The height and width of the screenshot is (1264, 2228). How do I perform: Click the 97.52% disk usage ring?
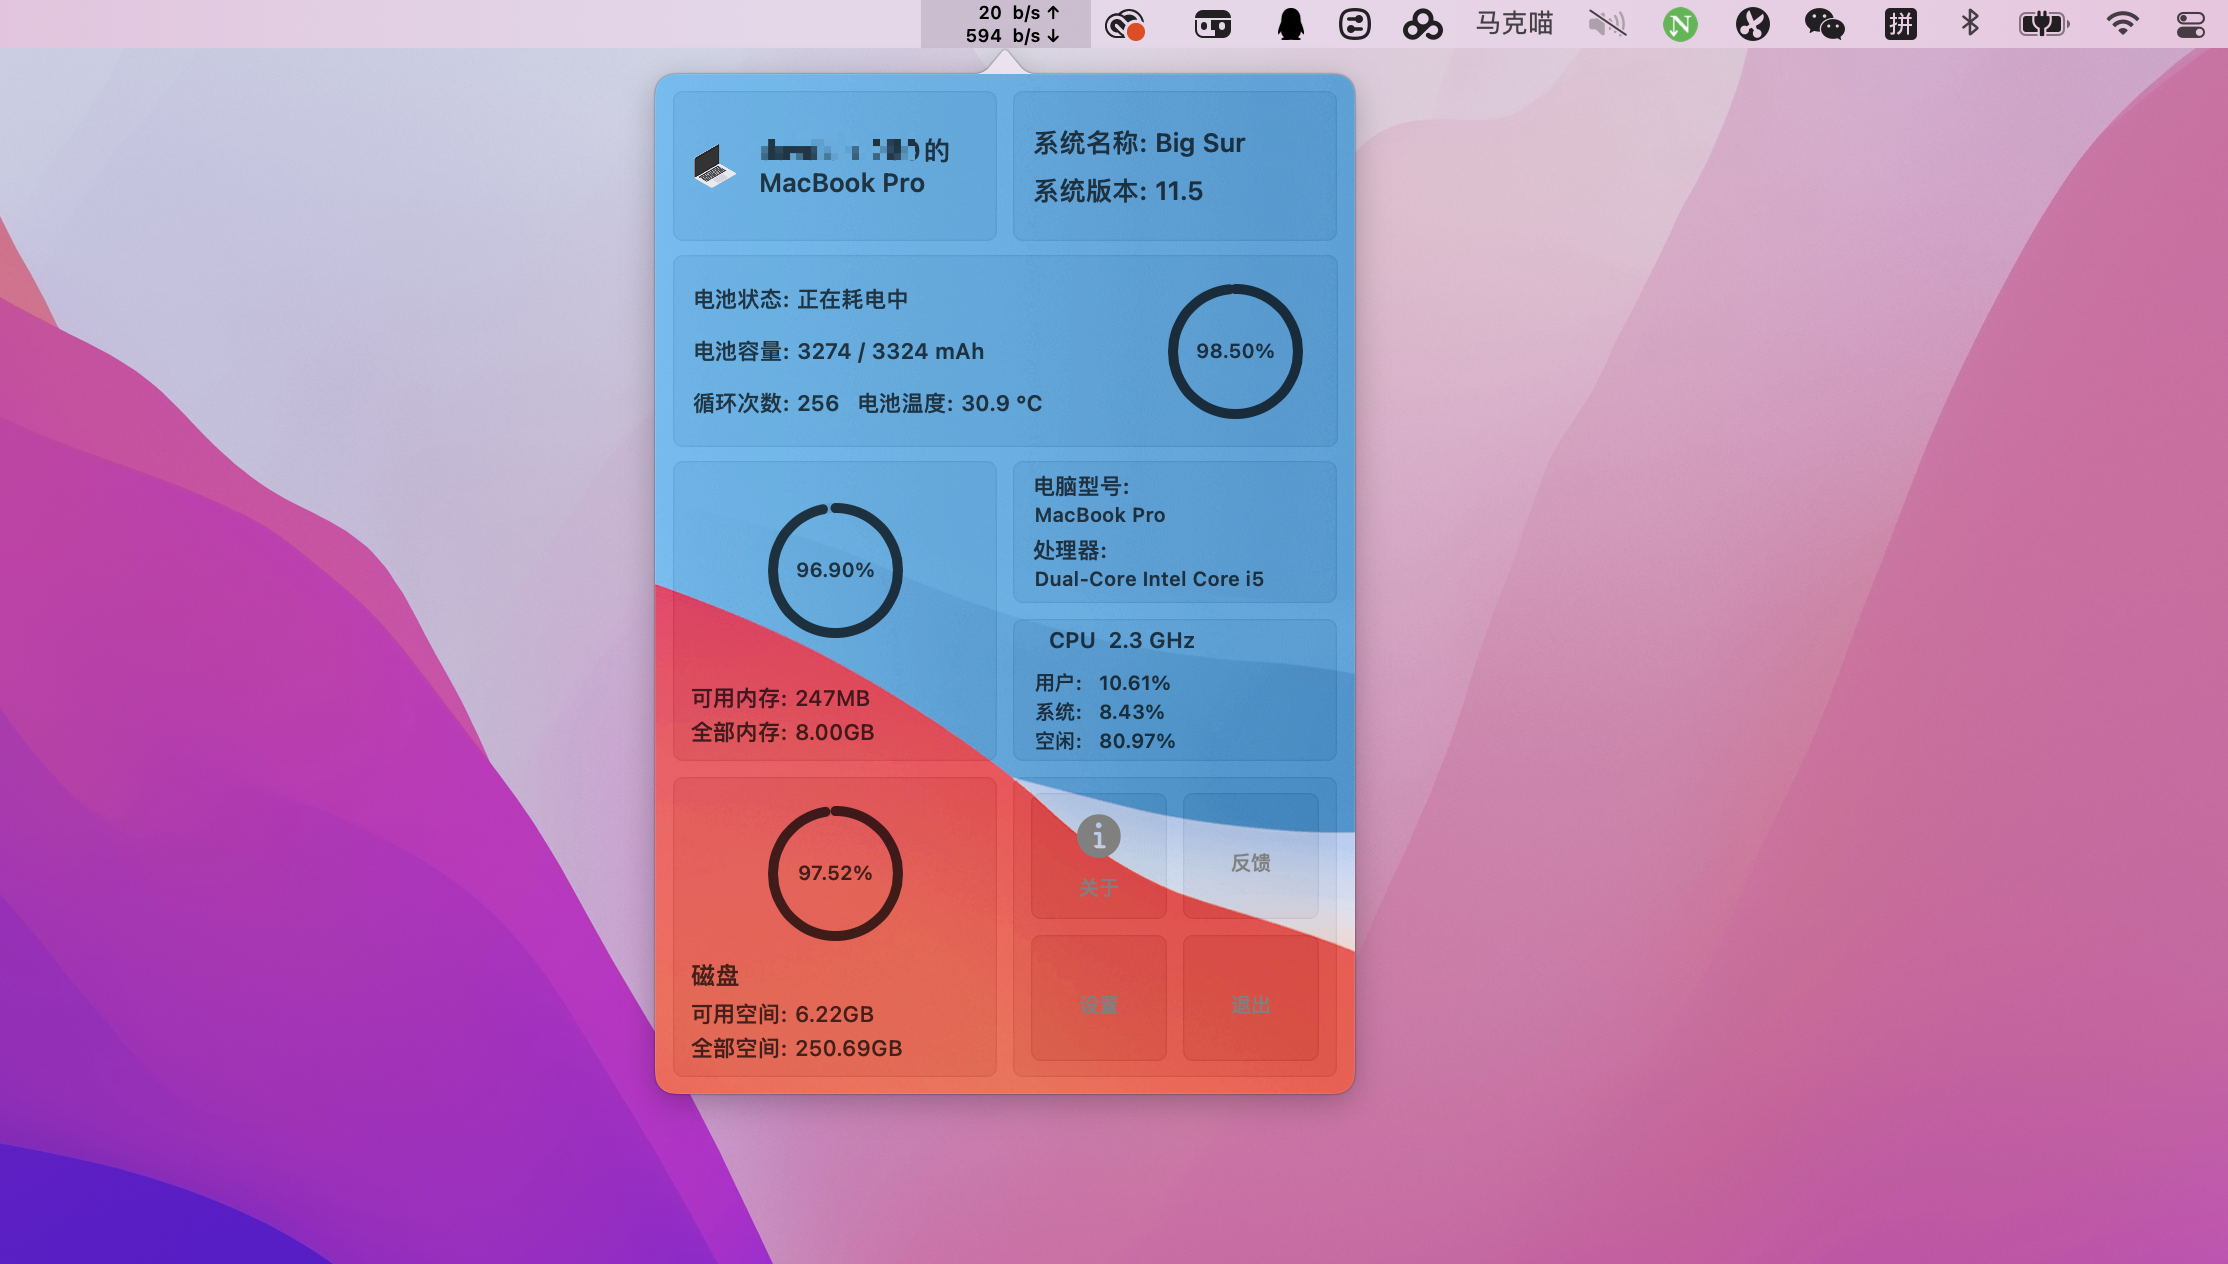(x=835, y=873)
